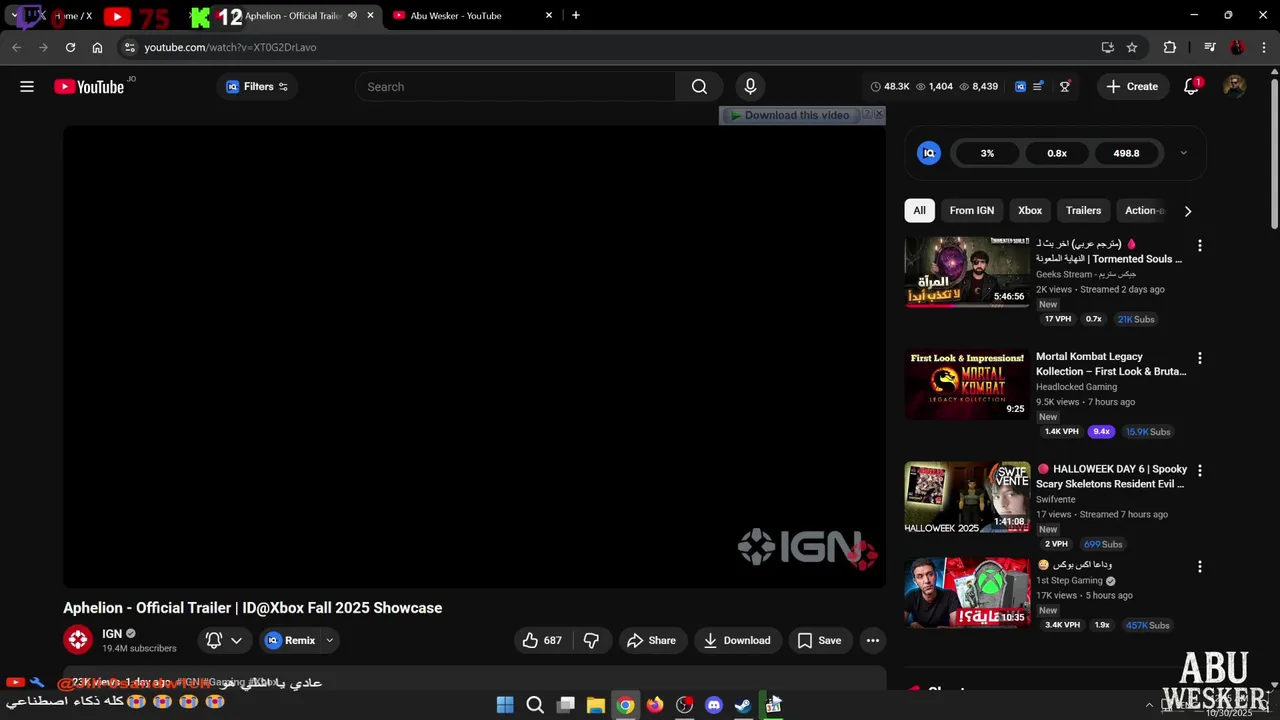Image resolution: width=1280 pixels, height=720 pixels.
Task: Click the Chrome address bar URL
Action: 230,47
